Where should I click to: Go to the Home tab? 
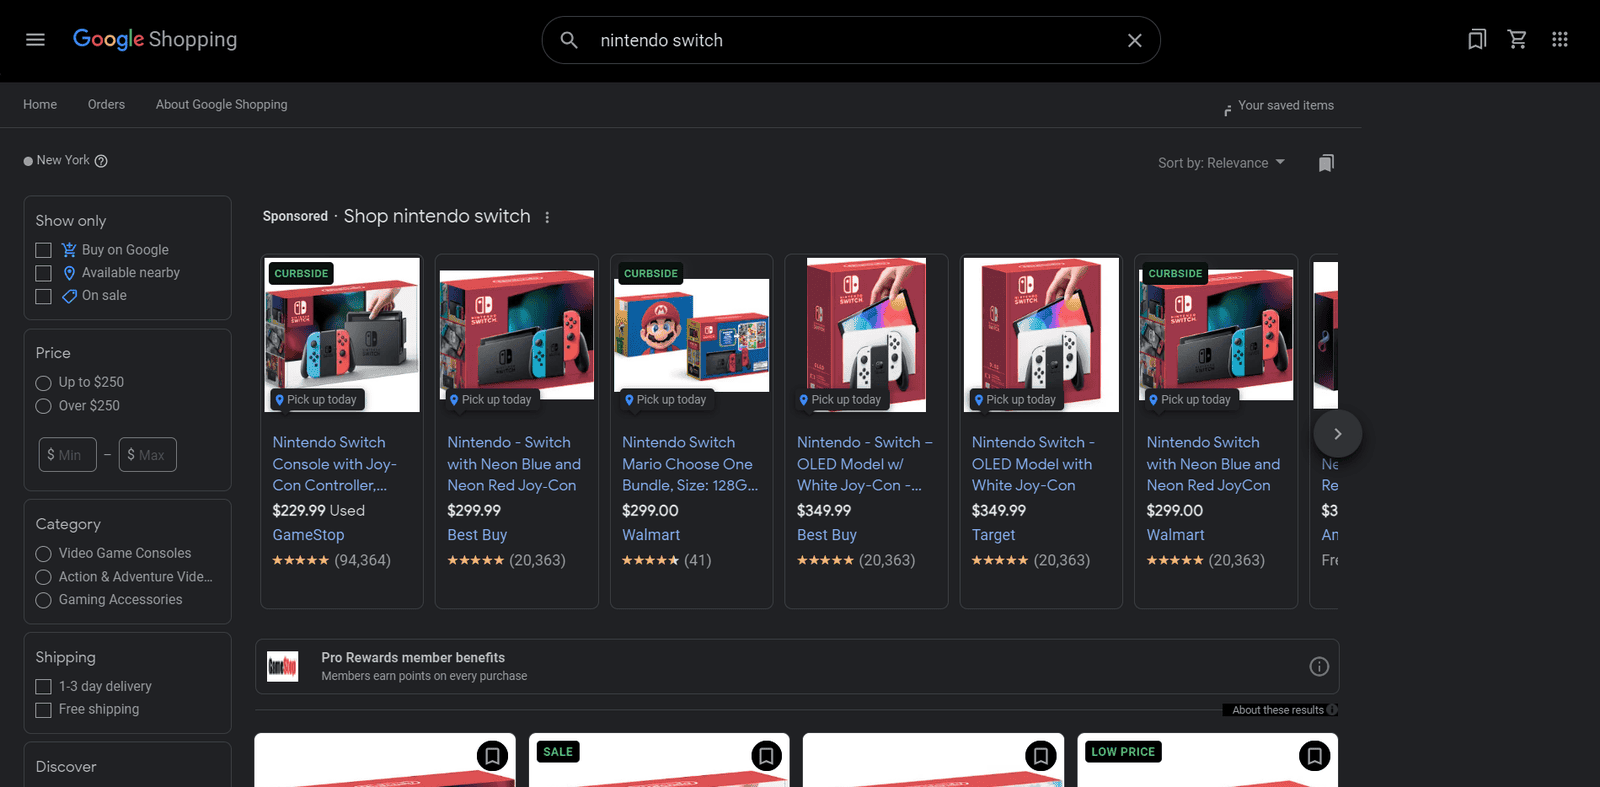[40, 105]
